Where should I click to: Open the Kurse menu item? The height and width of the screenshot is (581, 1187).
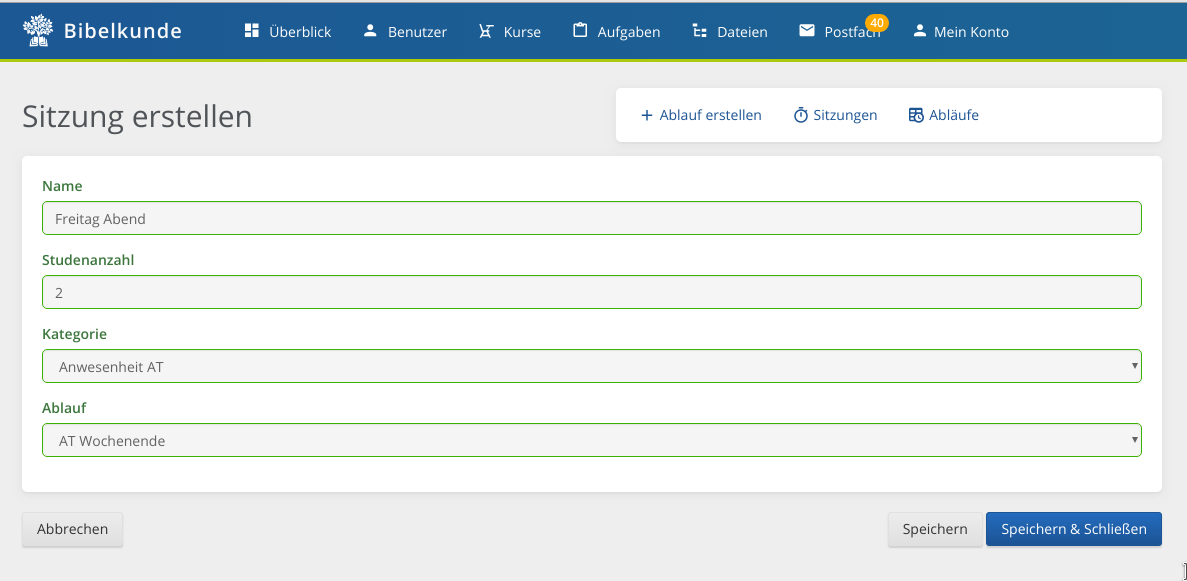point(509,32)
